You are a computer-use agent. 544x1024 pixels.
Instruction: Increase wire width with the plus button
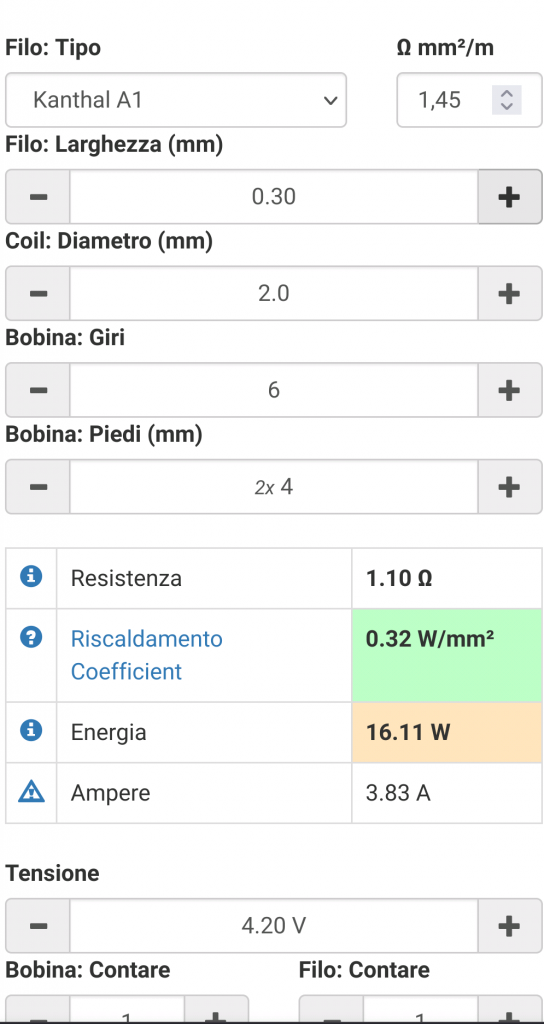509,197
